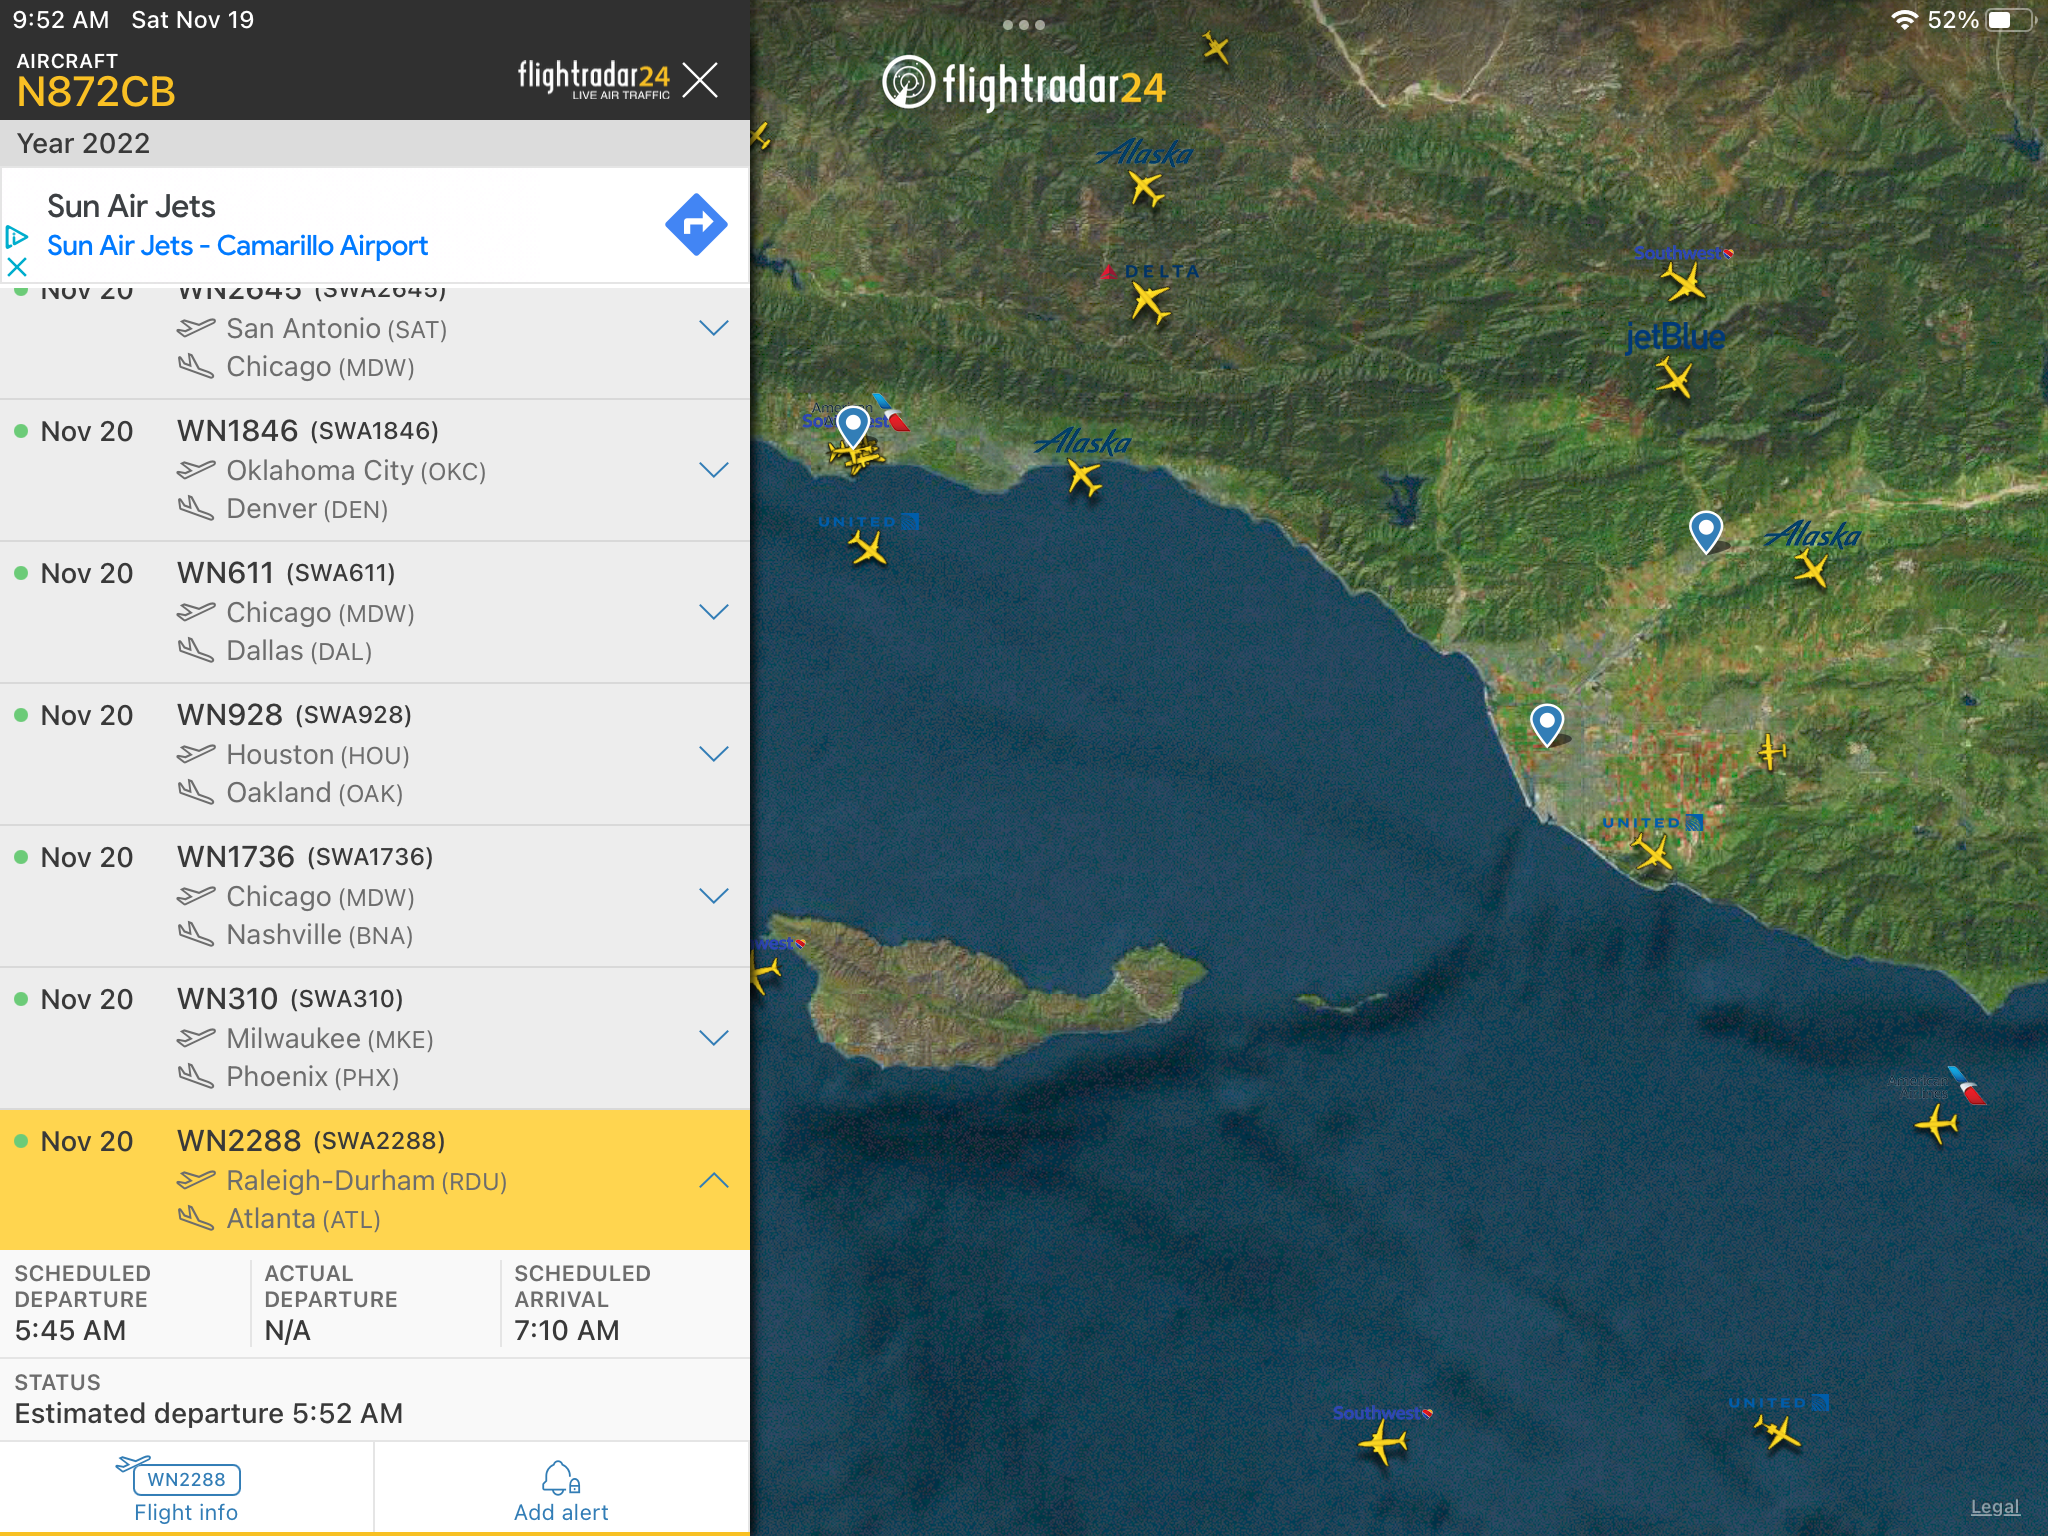Tap the scheduled arrival 7:10 AM value
Viewport: 2048px width, 1536px height.
click(x=567, y=1331)
